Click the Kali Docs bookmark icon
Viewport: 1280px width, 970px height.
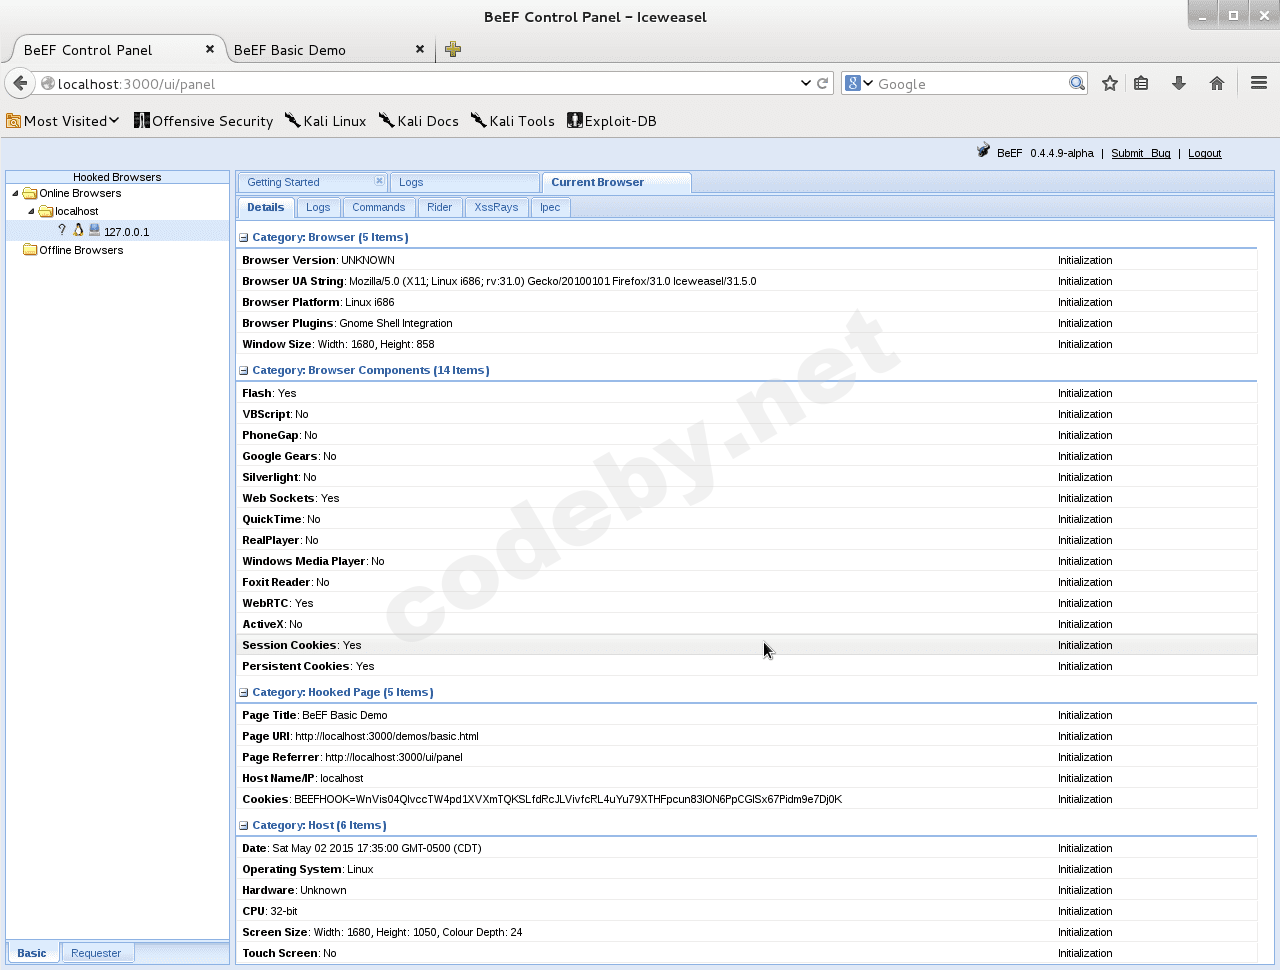[x=387, y=121]
